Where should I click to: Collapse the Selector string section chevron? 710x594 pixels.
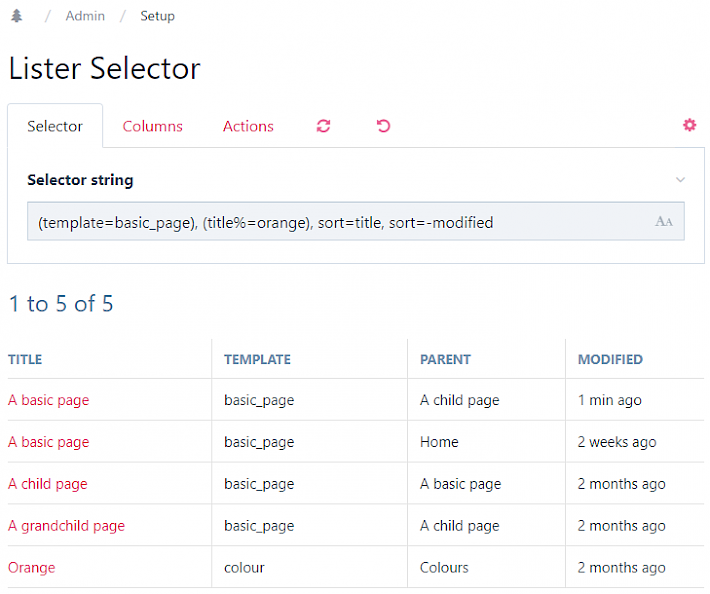pos(680,180)
